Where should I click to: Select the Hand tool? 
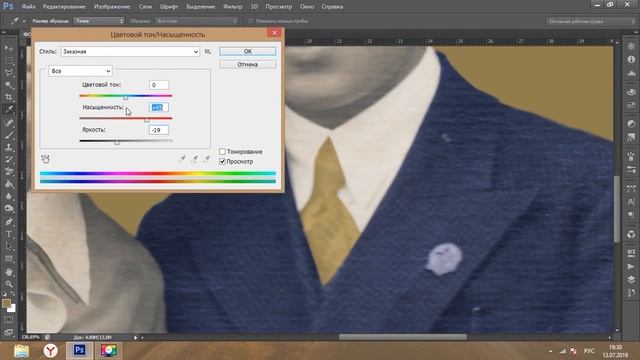(x=9, y=272)
